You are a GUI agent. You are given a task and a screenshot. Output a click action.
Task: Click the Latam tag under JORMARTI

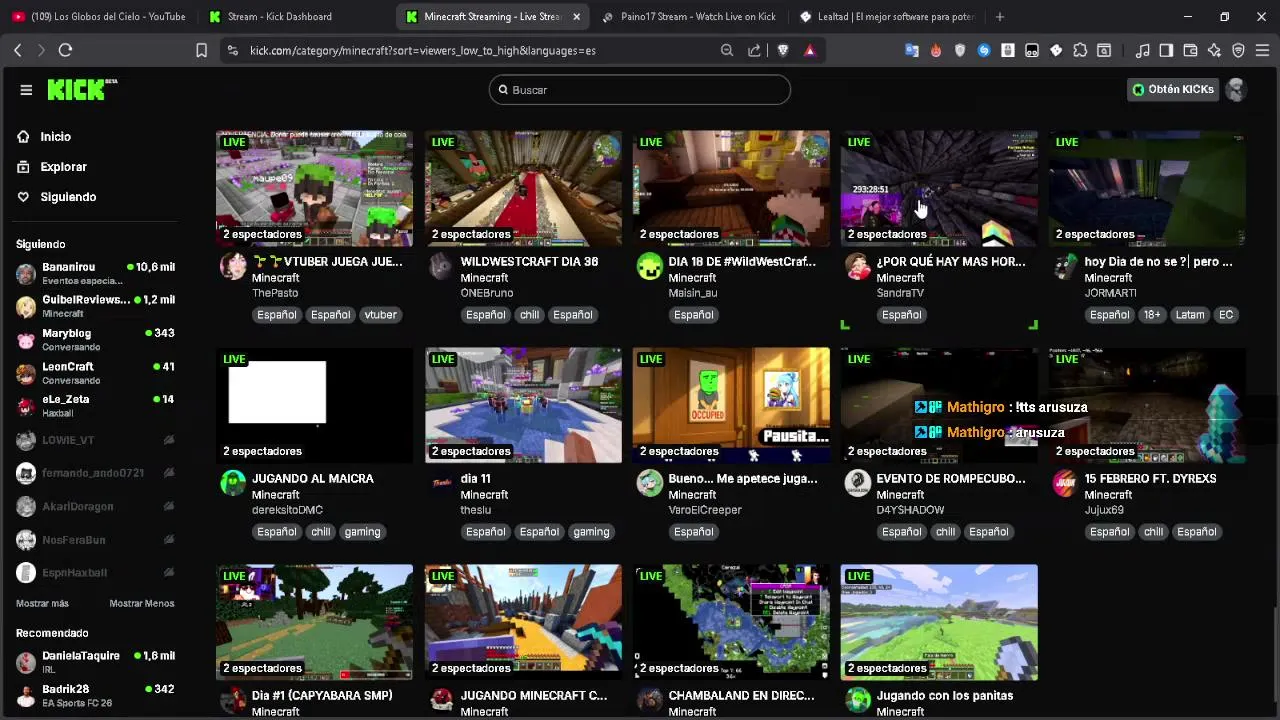coord(1190,315)
